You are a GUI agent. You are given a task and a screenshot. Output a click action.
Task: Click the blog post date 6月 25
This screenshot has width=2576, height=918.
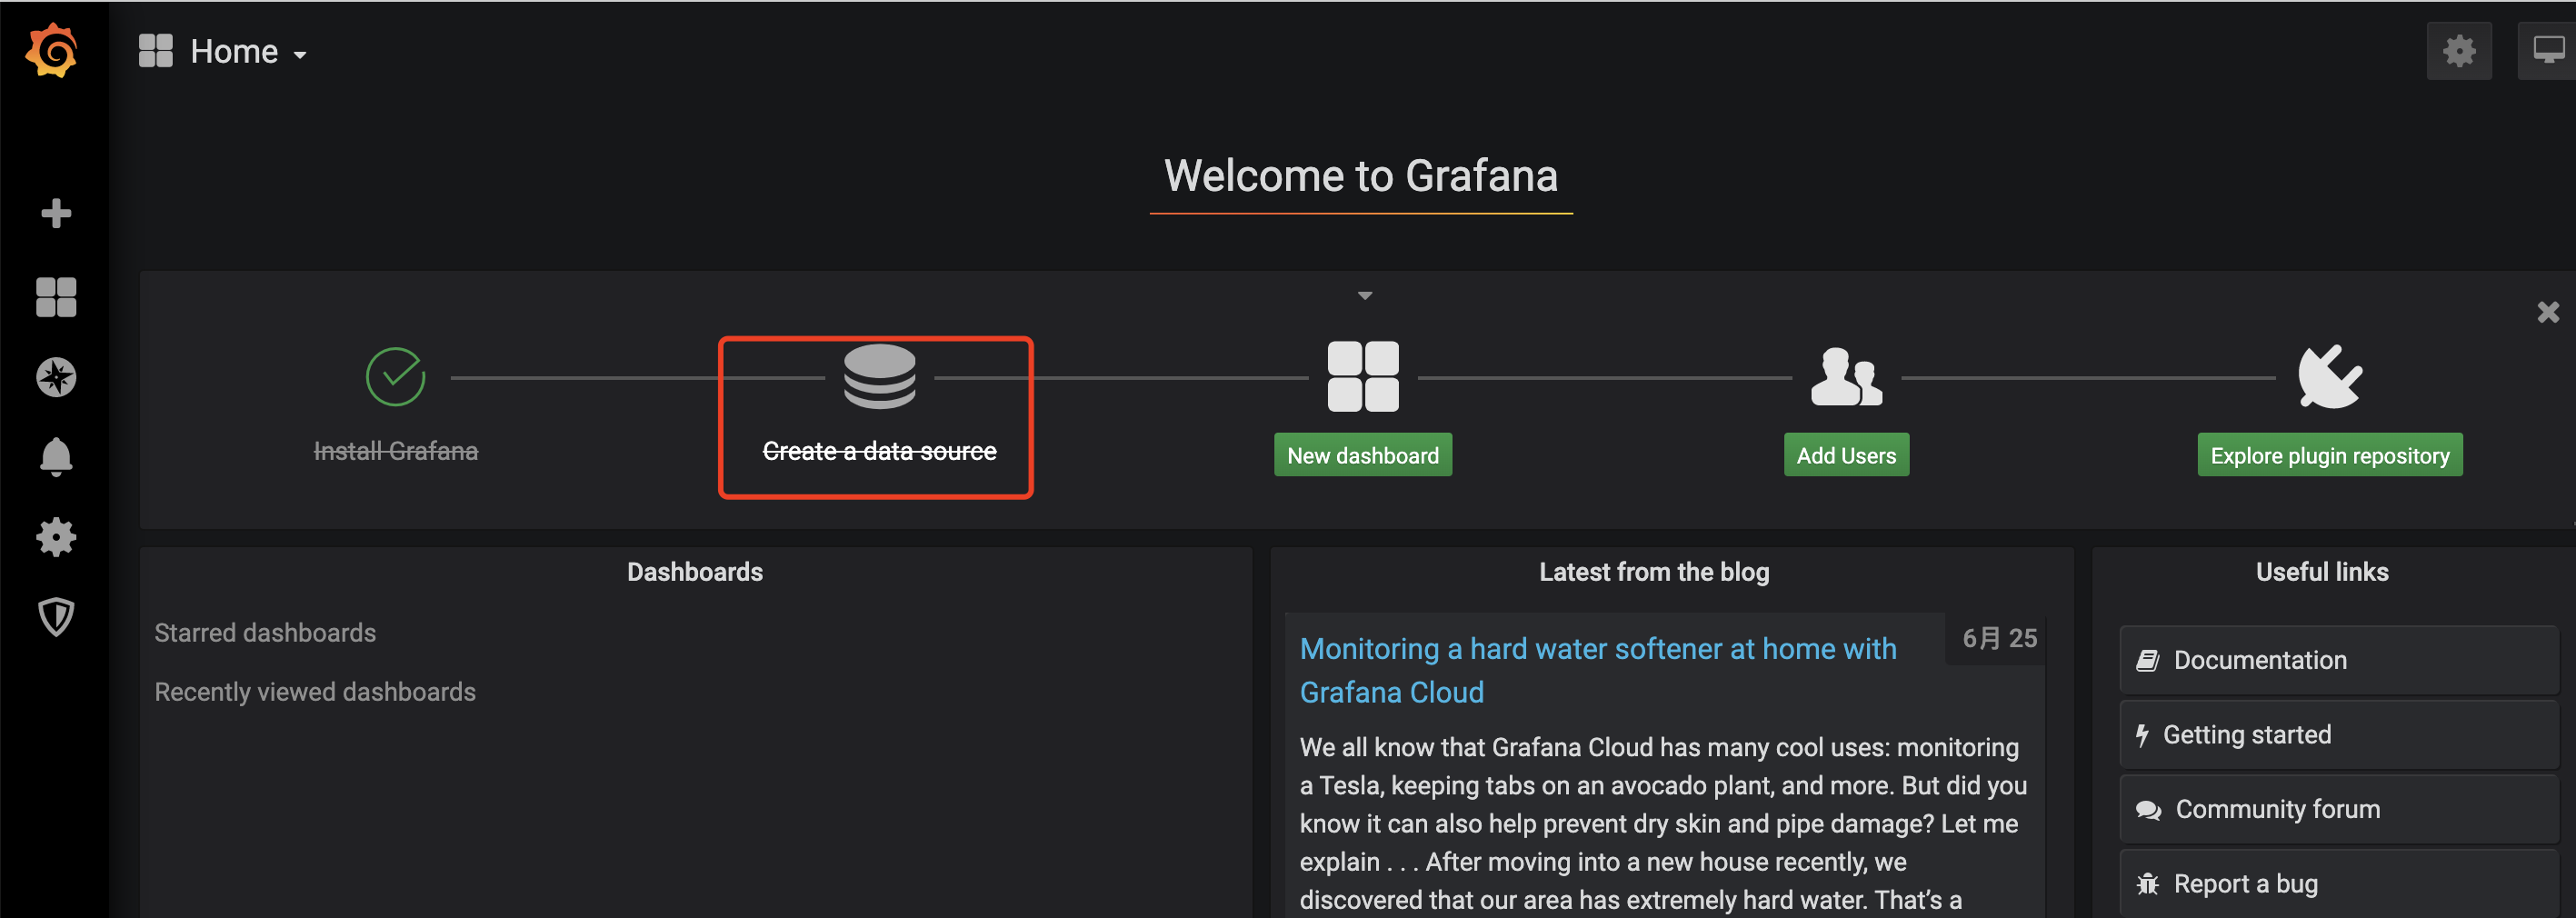[1999, 638]
